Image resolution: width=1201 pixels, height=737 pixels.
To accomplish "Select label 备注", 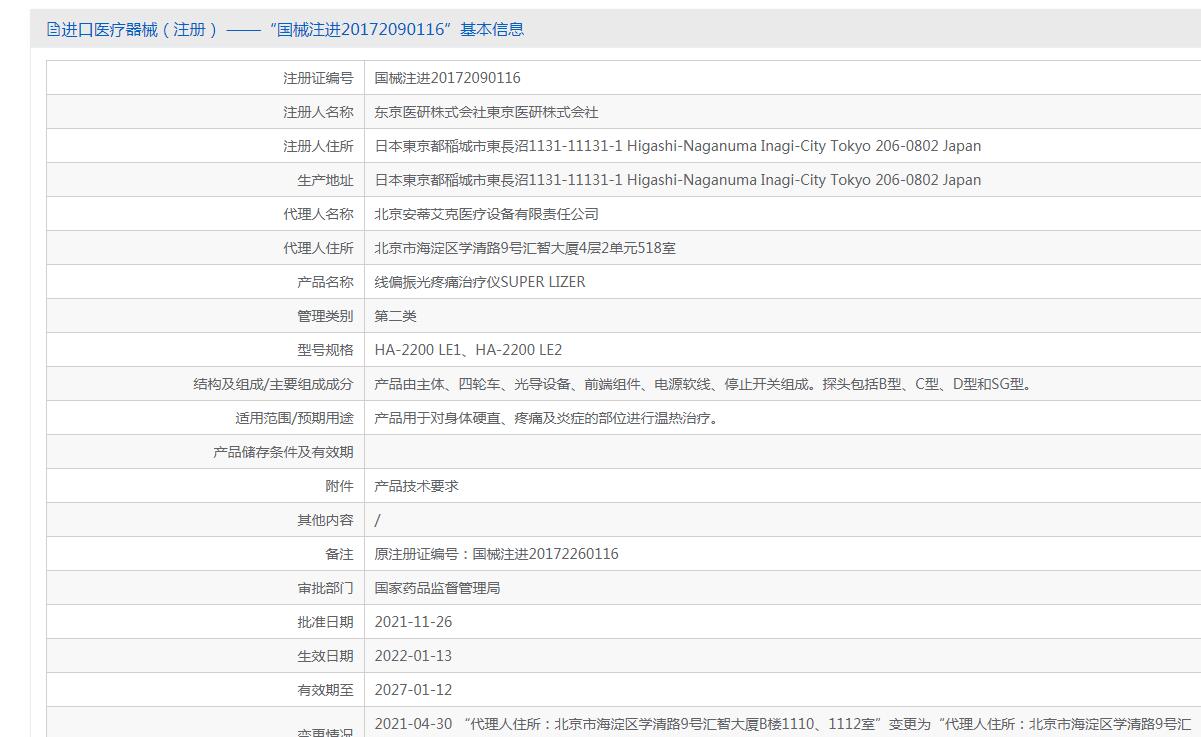I will pyautogui.click(x=339, y=554).
